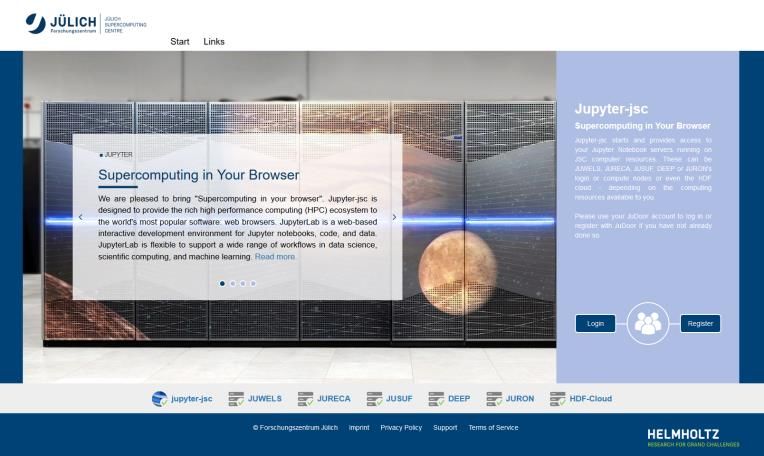Click the Jülich Supercomputing Centre header text

125,25
